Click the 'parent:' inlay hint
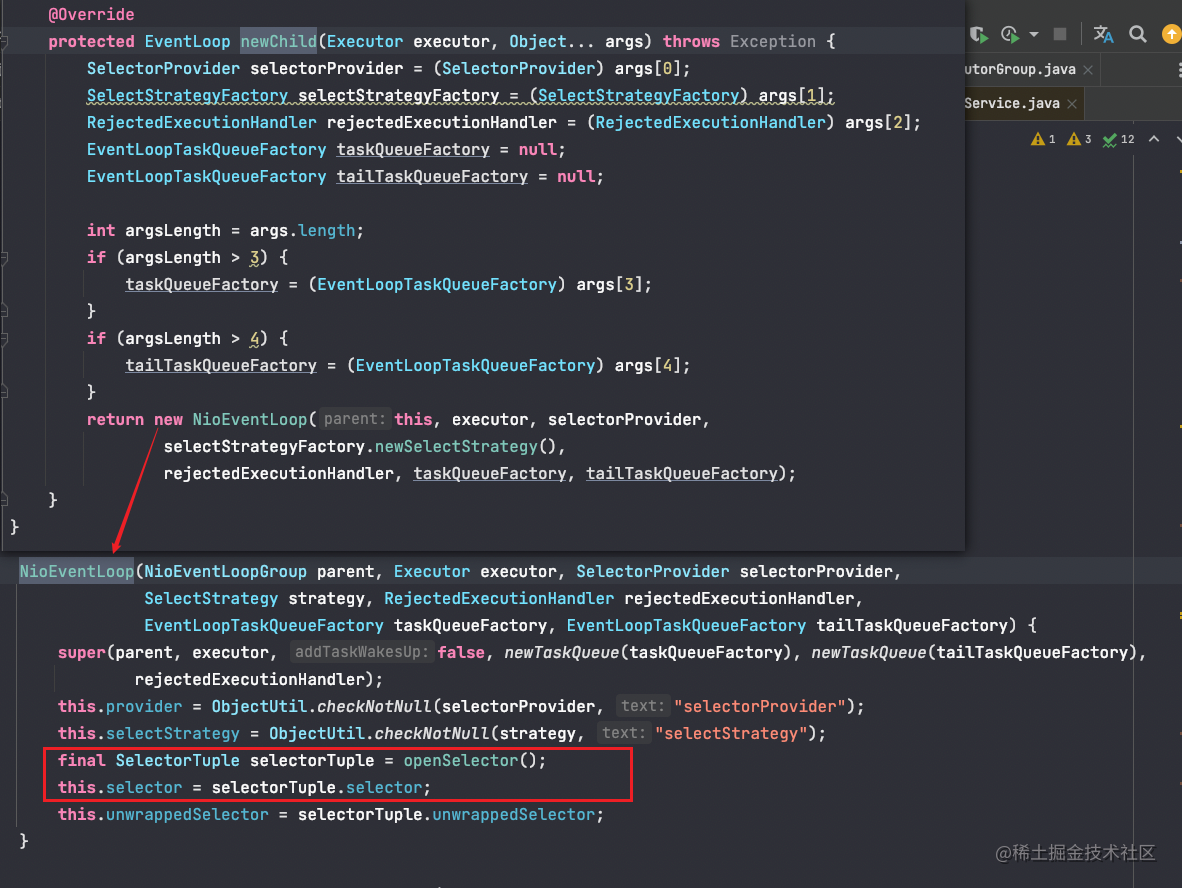1182x888 pixels. 354,419
